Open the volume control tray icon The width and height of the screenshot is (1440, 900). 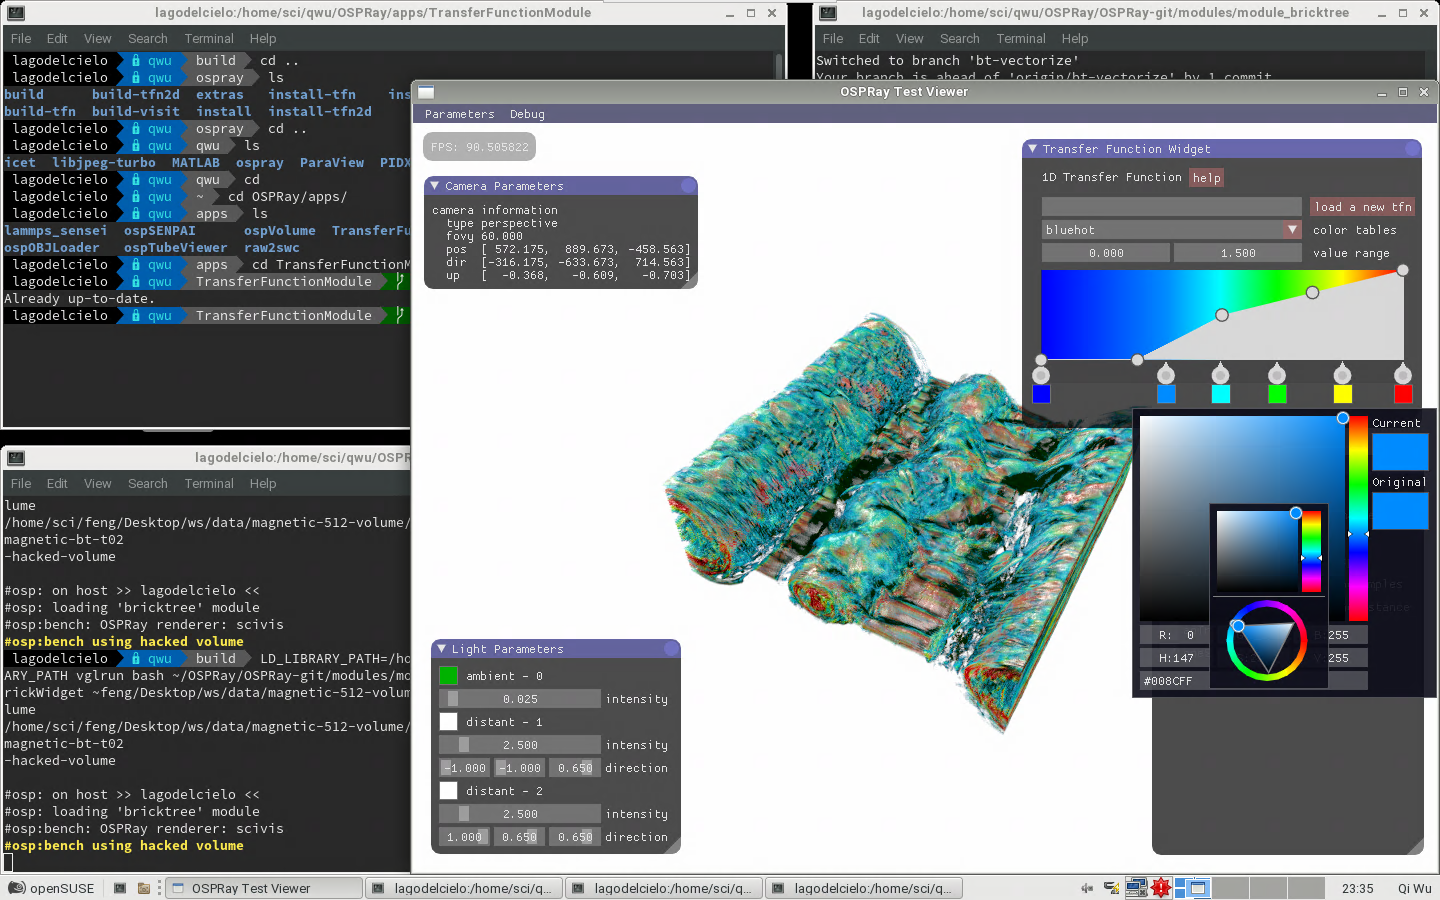click(x=1087, y=888)
